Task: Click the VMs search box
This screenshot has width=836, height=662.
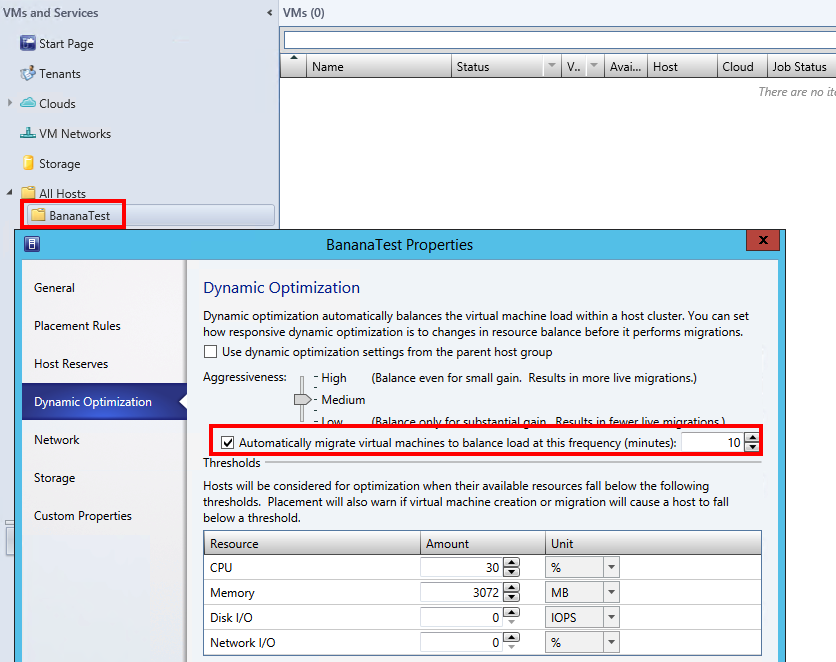Action: click(560, 40)
